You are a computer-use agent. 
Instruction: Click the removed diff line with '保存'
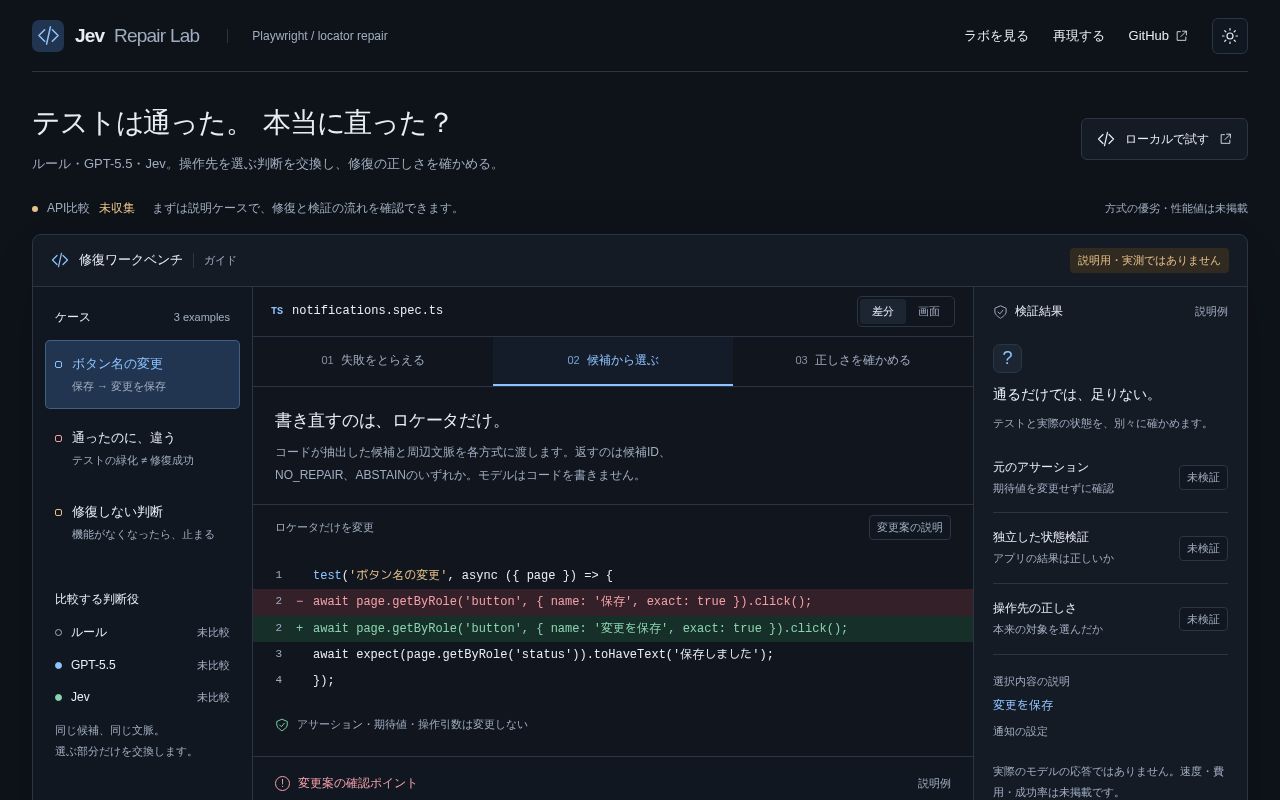pos(613,602)
